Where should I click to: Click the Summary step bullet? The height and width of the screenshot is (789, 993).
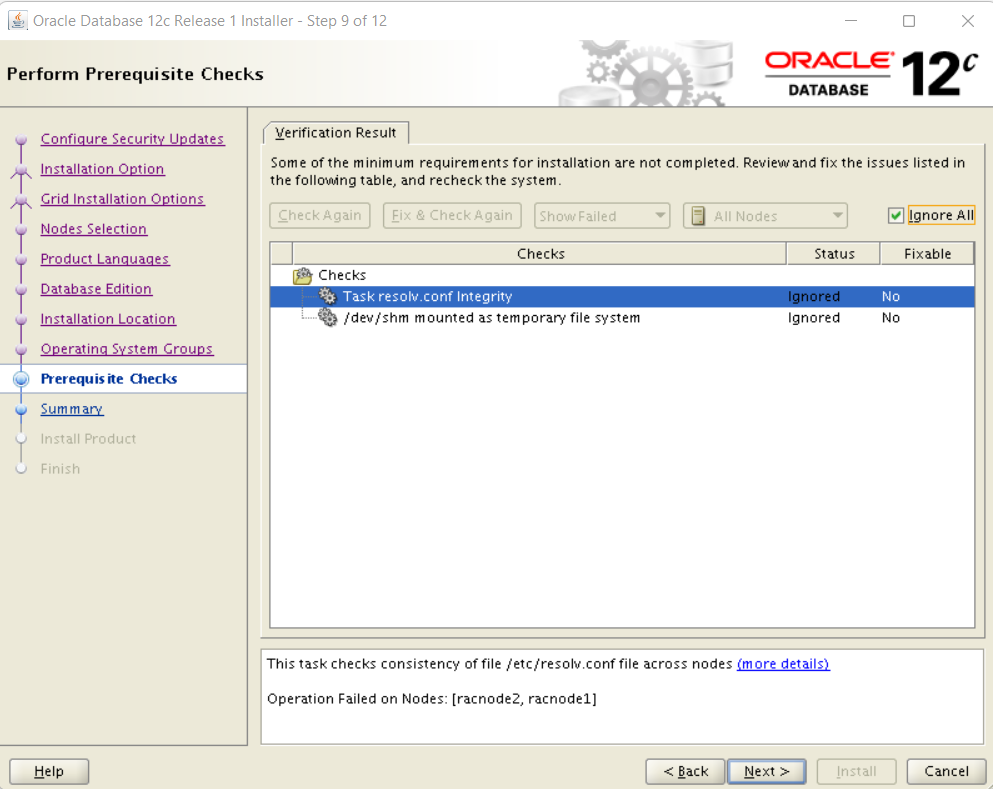[x=21, y=410]
